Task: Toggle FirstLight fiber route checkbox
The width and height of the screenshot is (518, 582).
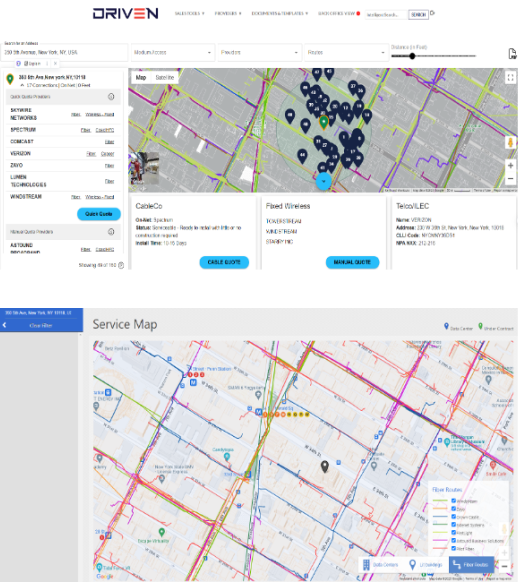Action: pos(453,532)
